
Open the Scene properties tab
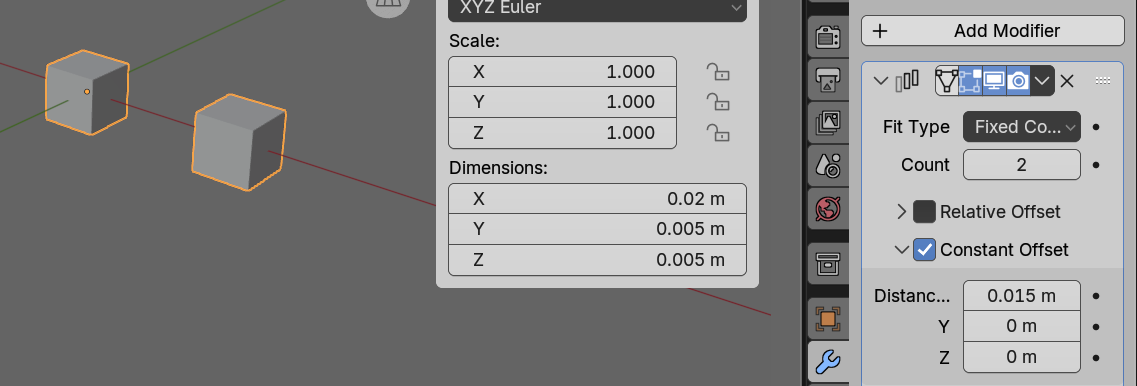pos(828,166)
